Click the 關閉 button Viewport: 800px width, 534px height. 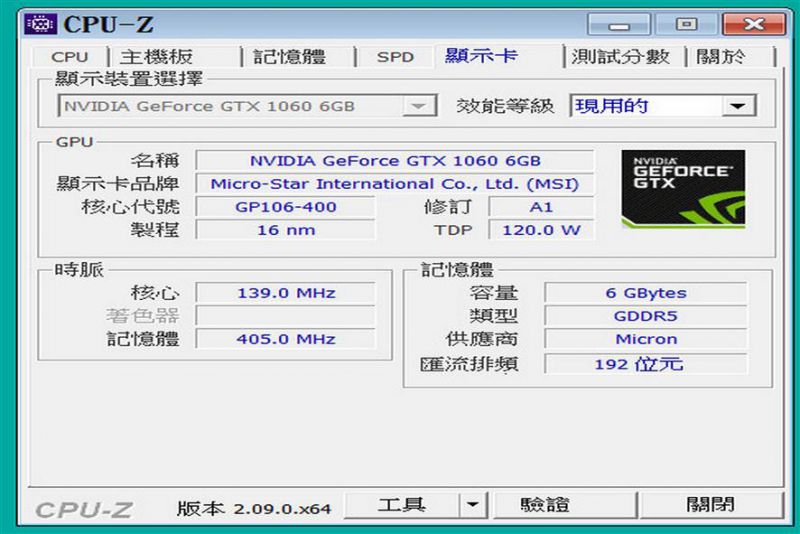coord(711,505)
